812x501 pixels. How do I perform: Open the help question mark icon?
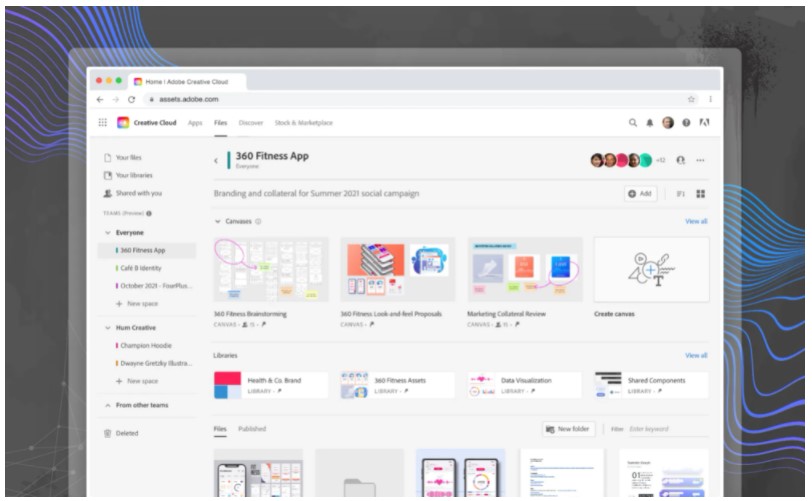(686, 123)
